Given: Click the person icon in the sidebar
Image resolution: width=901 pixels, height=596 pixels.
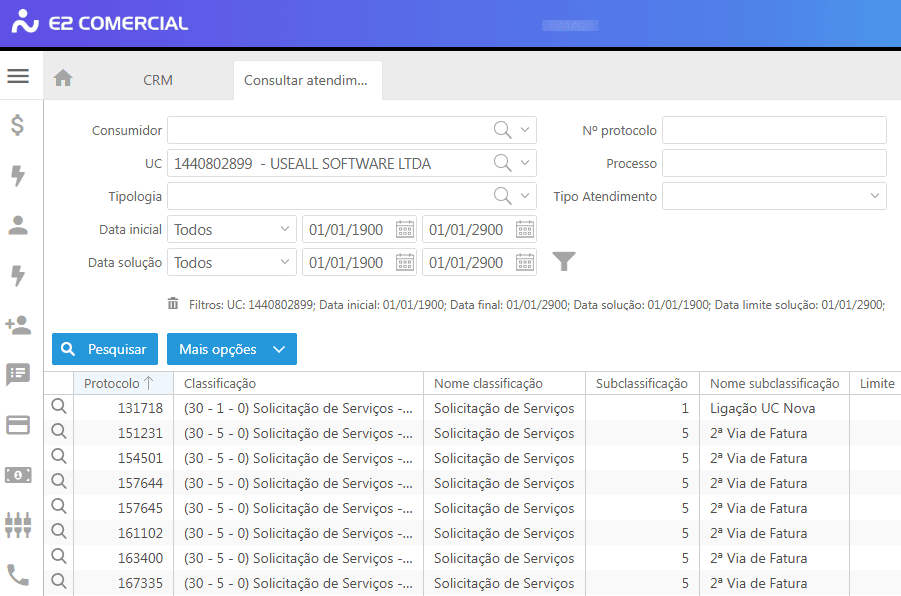Looking at the screenshot, I should click(x=18, y=225).
